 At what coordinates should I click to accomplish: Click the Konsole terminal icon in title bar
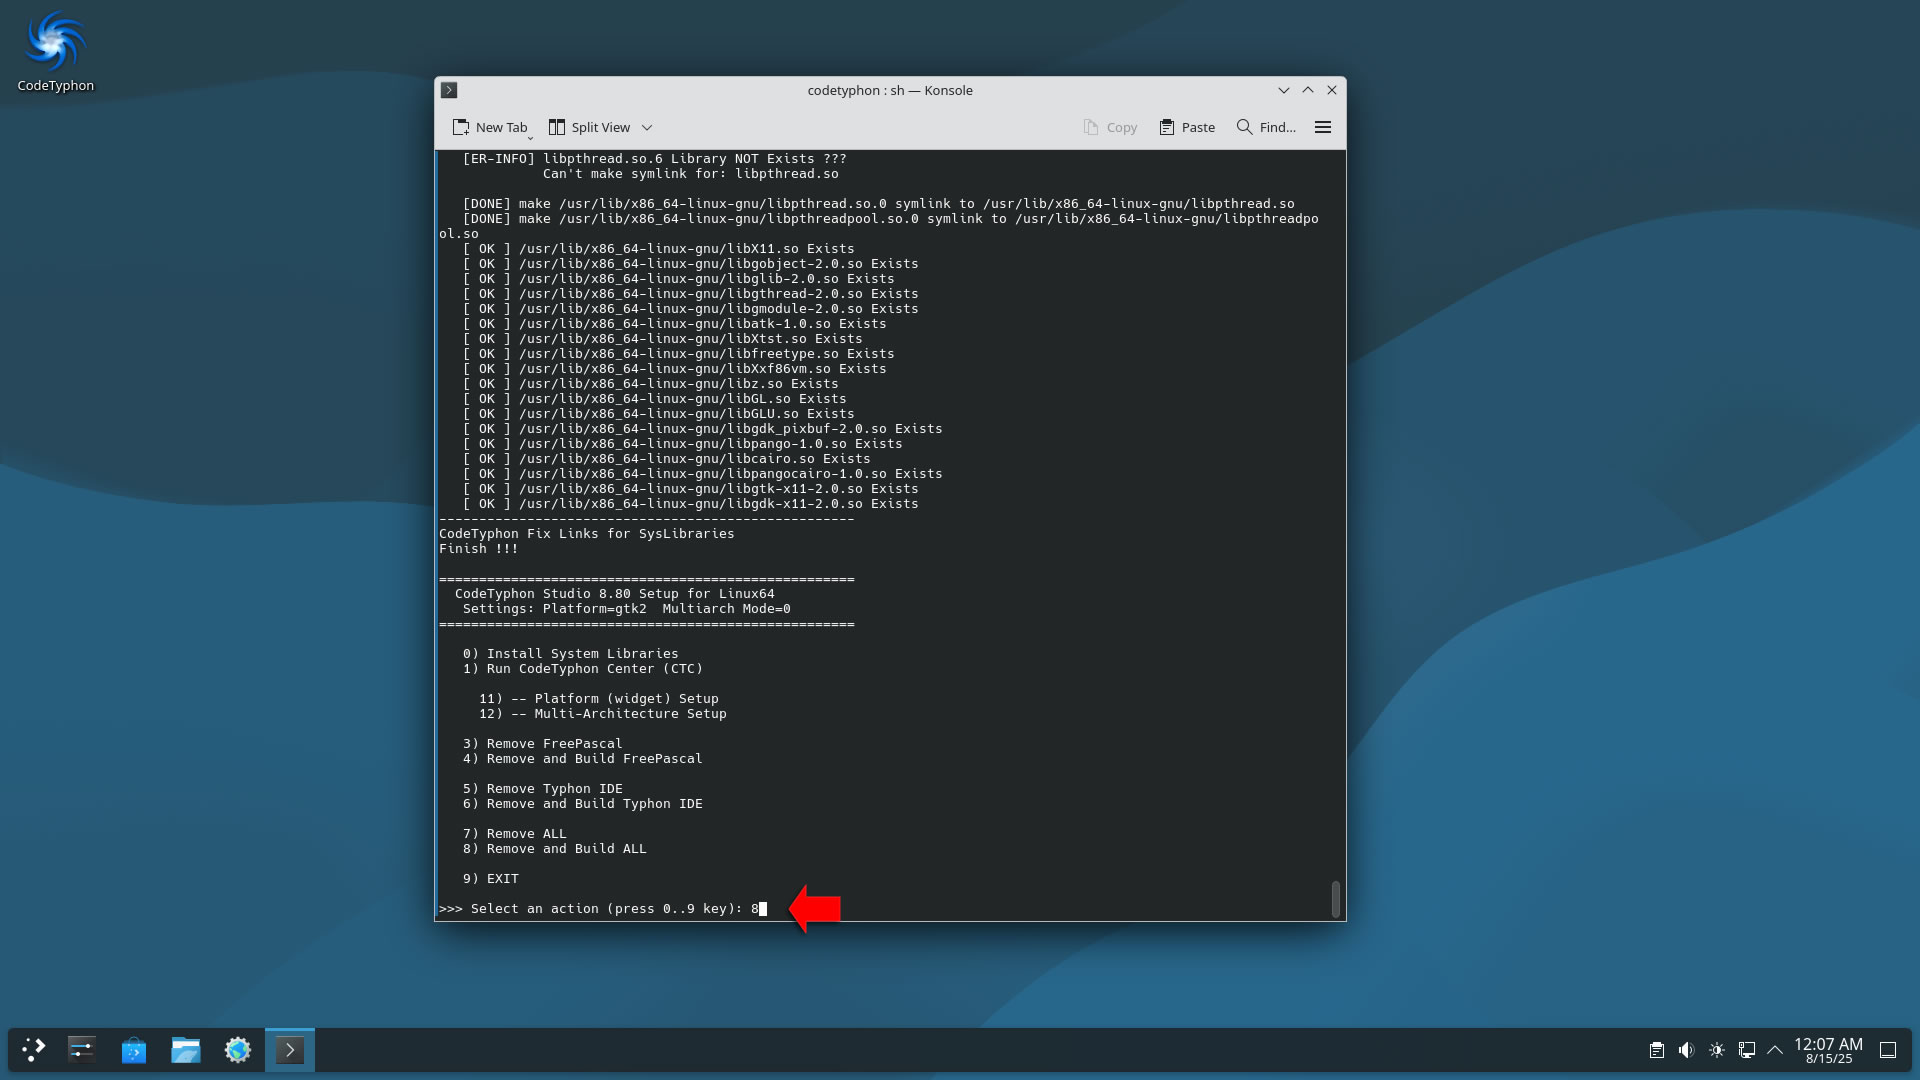[449, 90]
